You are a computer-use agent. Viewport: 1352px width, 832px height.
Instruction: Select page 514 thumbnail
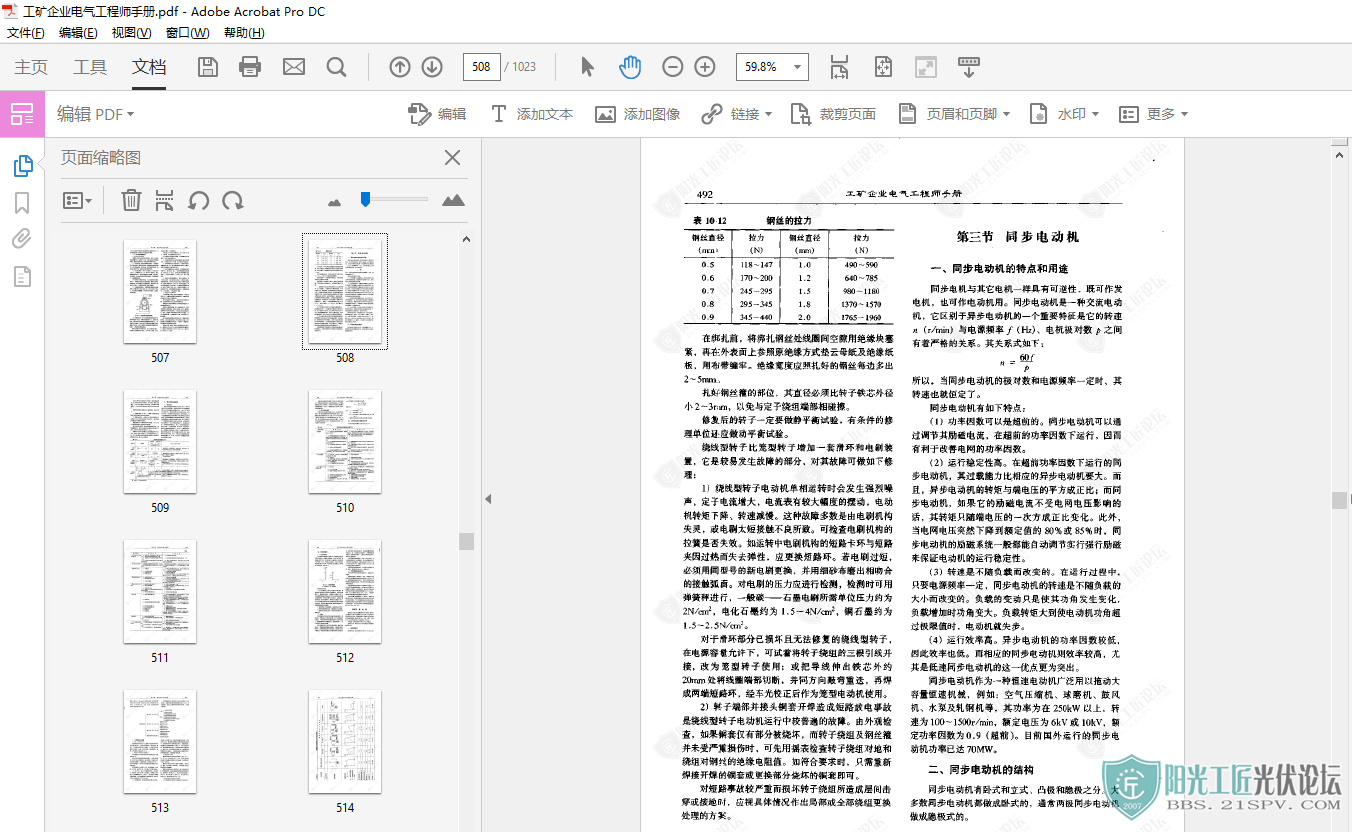pyautogui.click(x=345, y=741)
